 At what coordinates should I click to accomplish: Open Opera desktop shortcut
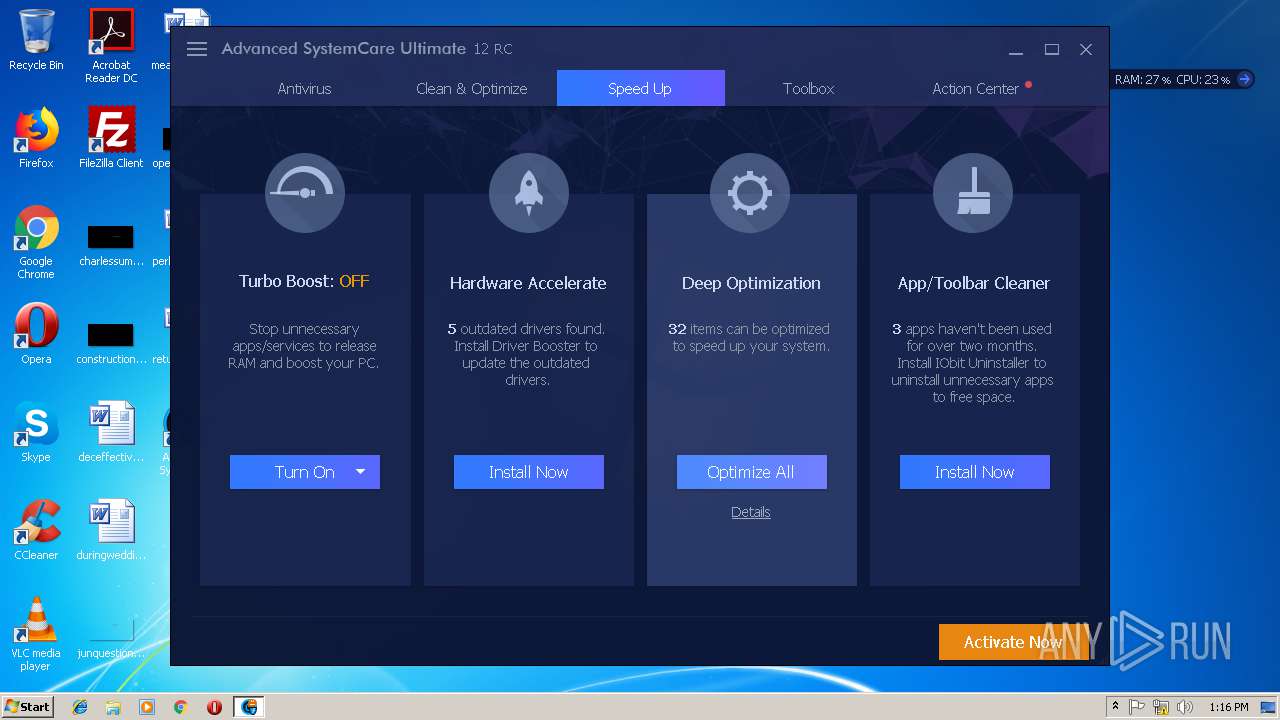(36, 334)
